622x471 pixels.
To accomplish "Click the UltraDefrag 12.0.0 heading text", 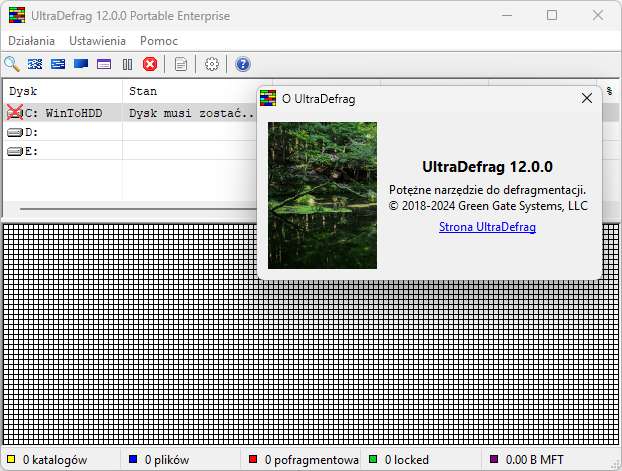I will 487,167.
